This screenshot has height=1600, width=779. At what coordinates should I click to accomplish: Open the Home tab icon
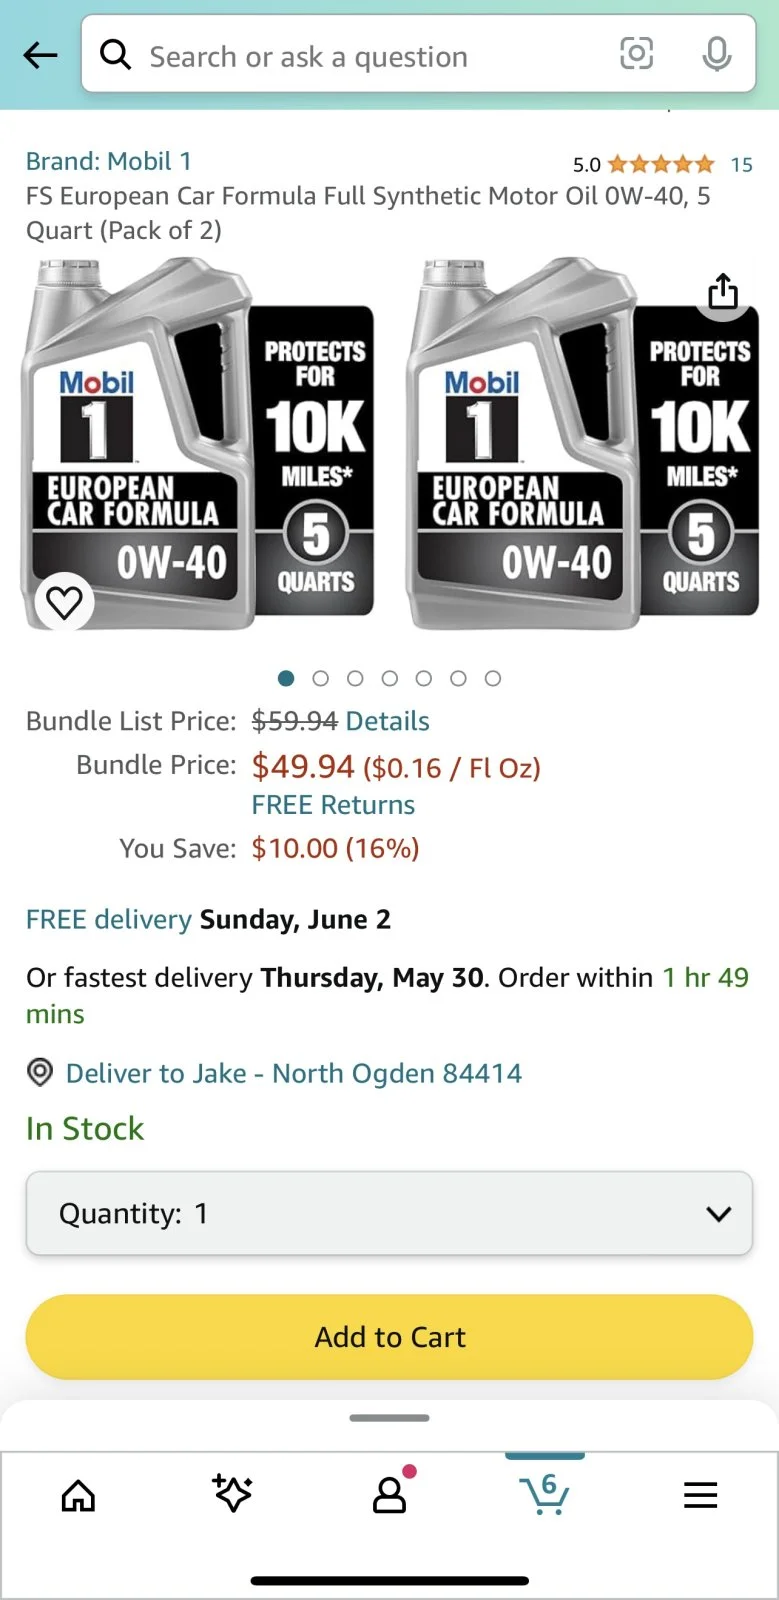point(78,1496)
